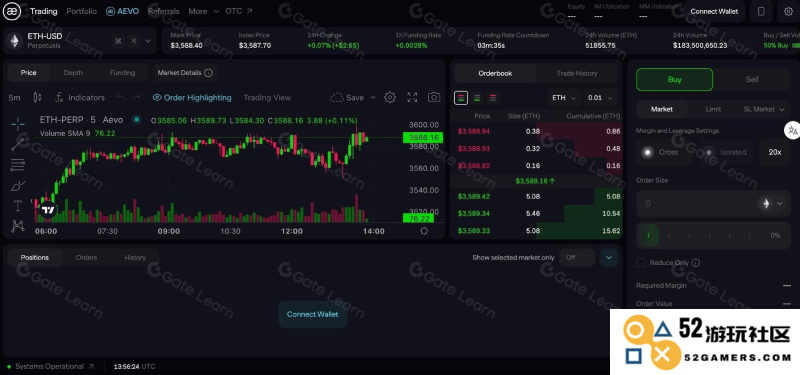The image size is (800, 375).
Task: Select the crosshair cursor tool
Action: pos(18,123)
